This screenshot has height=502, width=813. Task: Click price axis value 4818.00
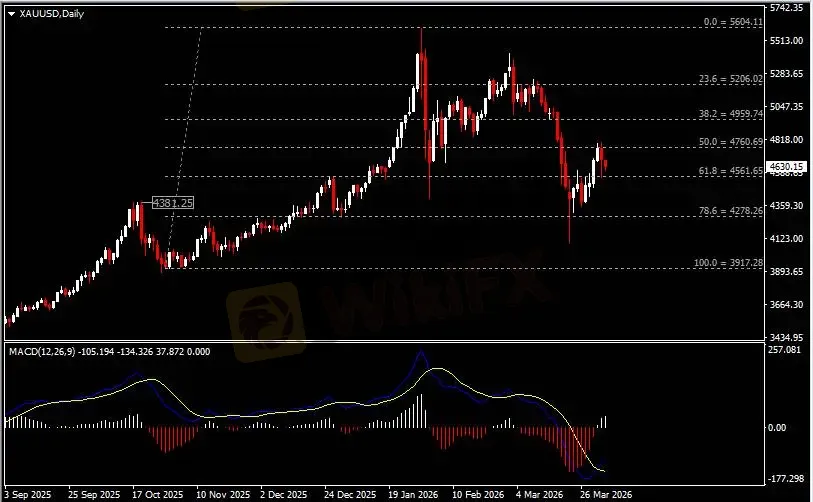tap(787, 140)
